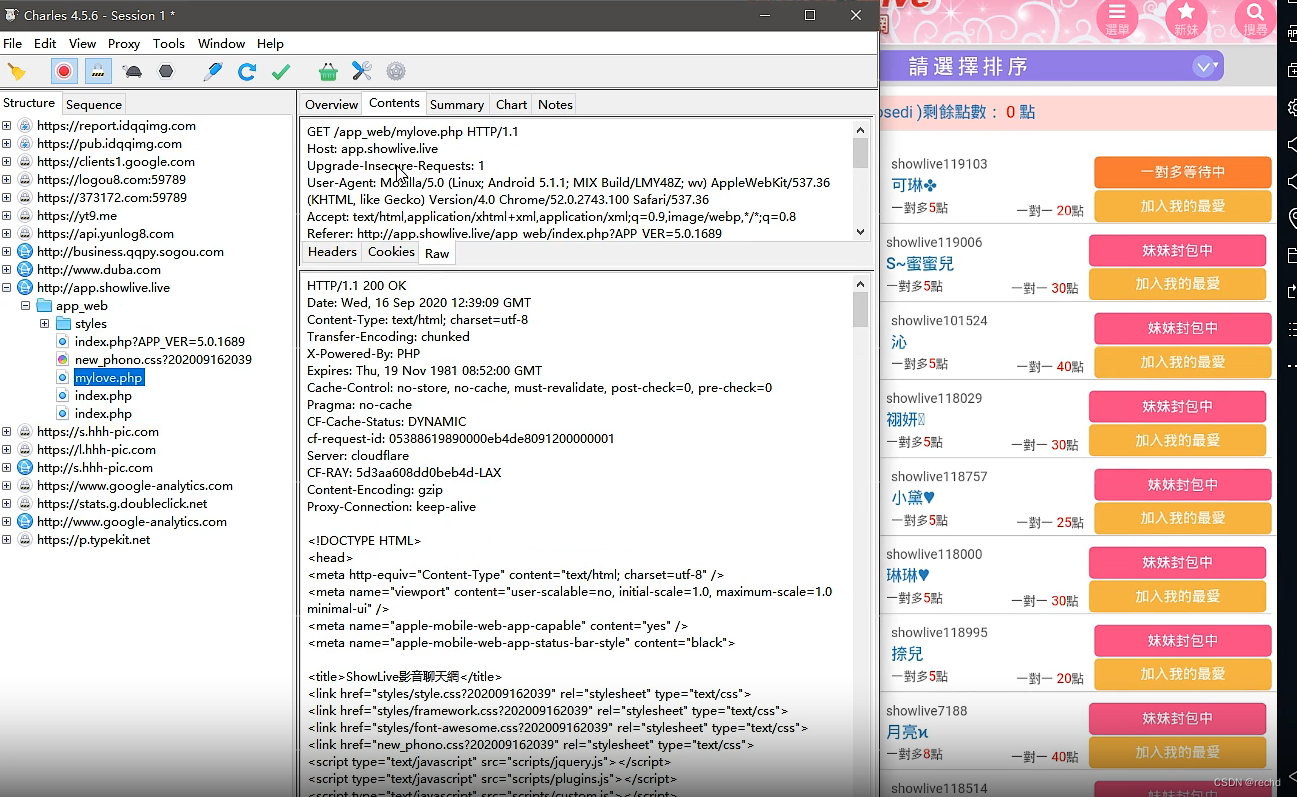The width and height of the screenshot is (1297, 797).
Task: Repeat selected request with blue arrow
Action: click(247, 71)
